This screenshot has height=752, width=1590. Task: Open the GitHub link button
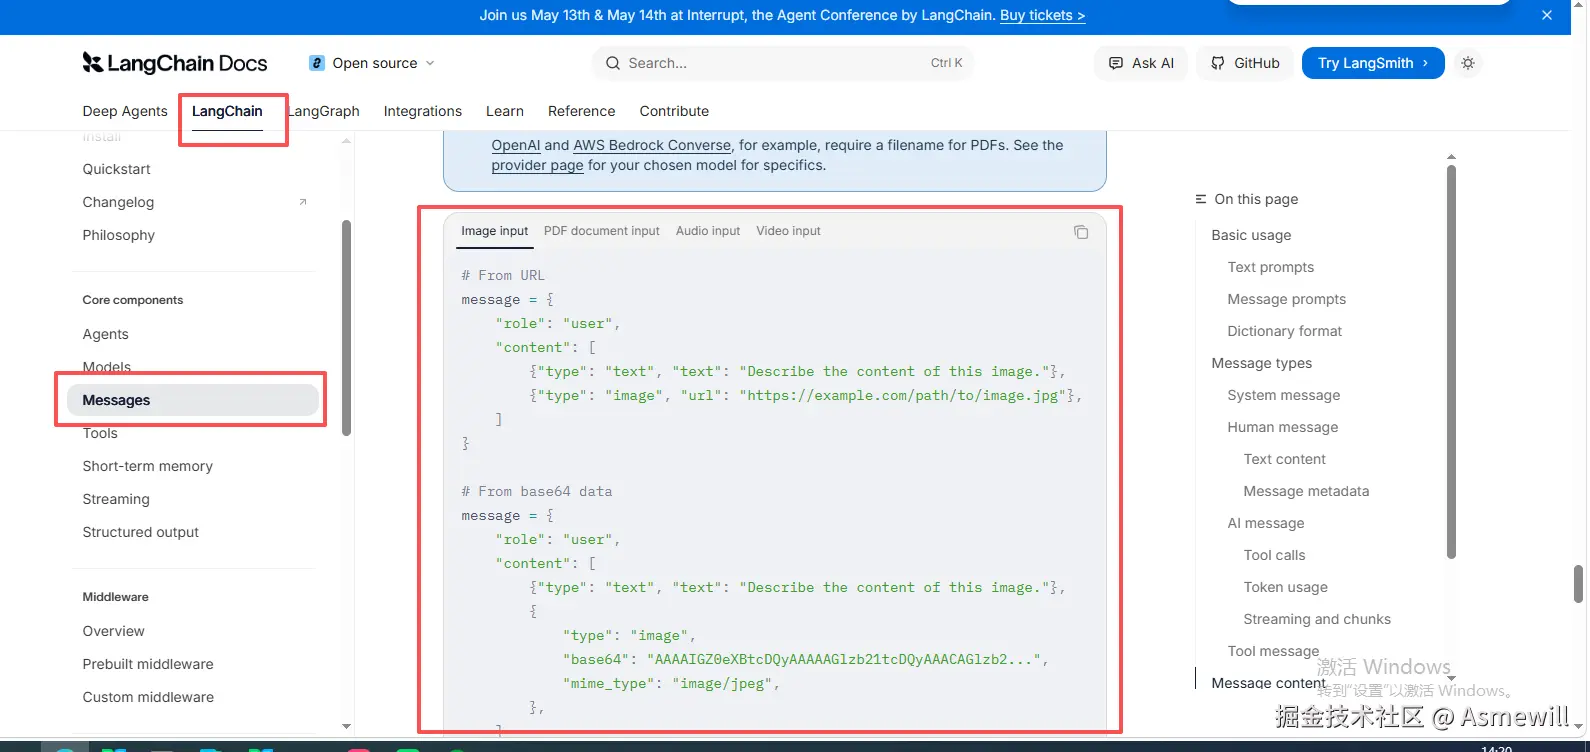coord(1245,63)
